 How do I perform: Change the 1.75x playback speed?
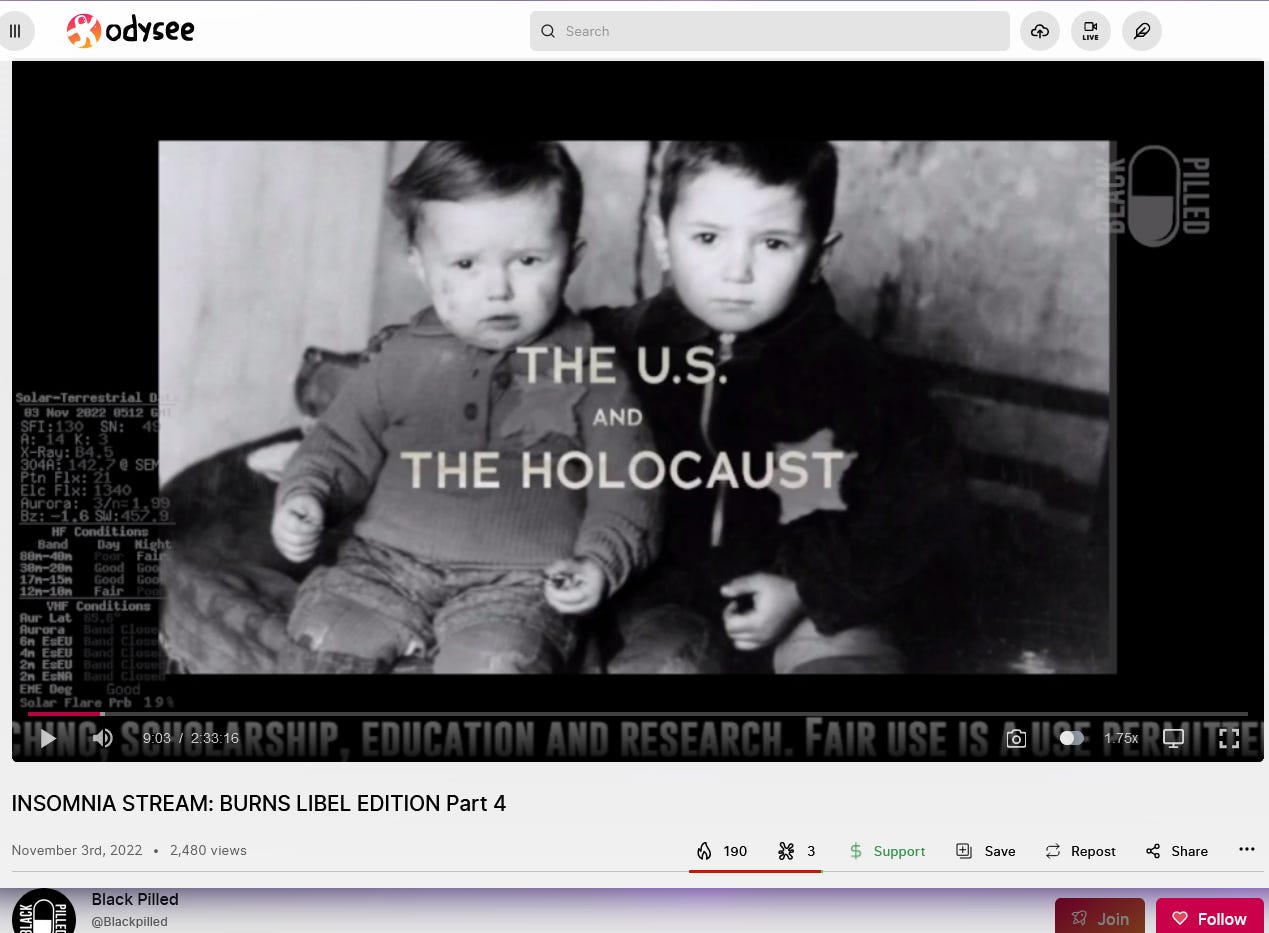(x=1121, y=738)
